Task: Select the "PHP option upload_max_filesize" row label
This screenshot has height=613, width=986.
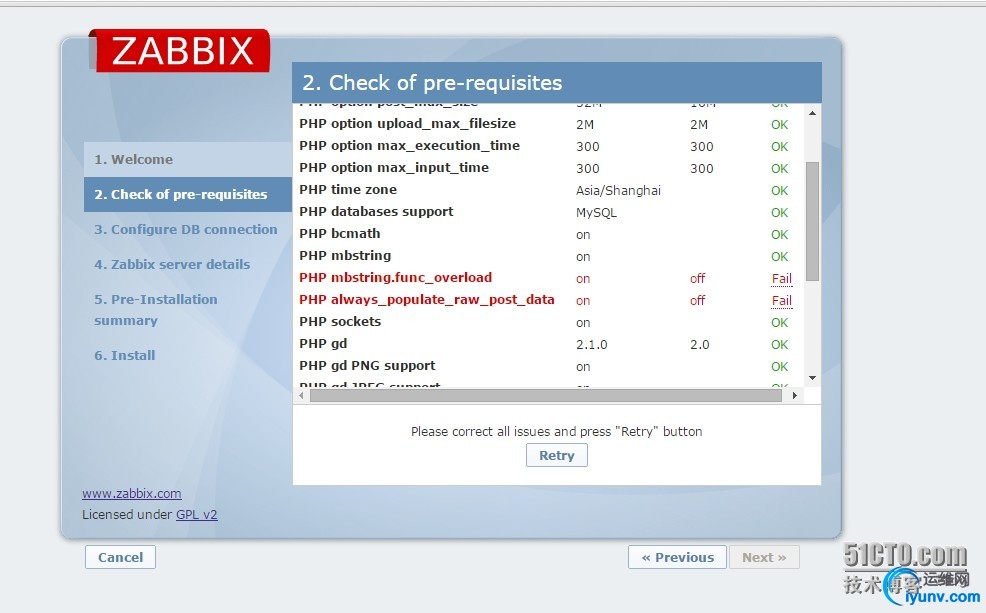Action: pyautogui.click(x=407, y=123)
